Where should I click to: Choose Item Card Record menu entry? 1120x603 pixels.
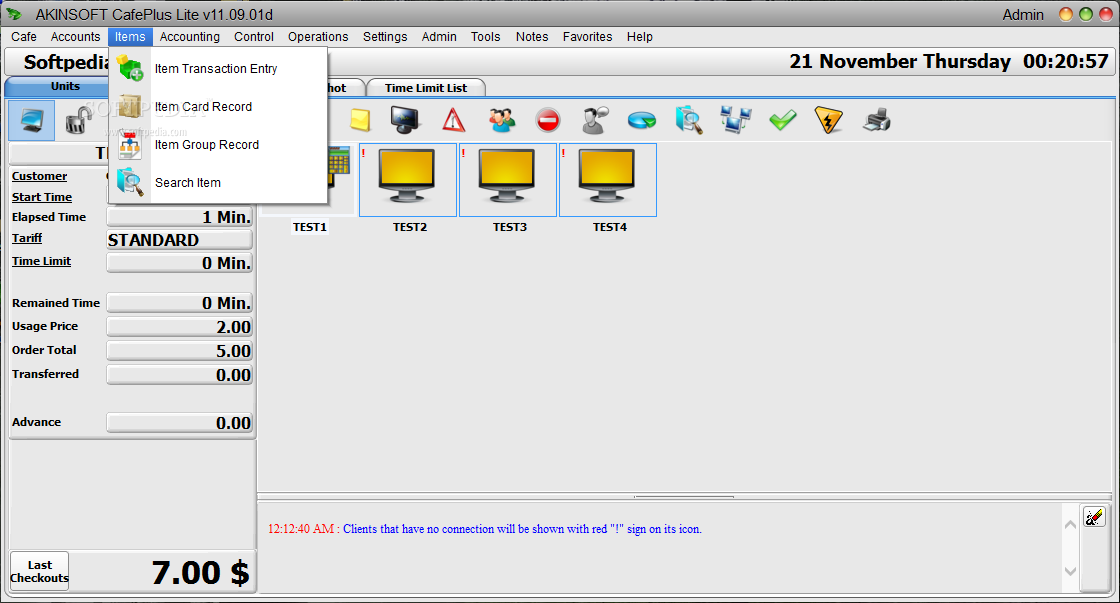(x=219, y=106)
